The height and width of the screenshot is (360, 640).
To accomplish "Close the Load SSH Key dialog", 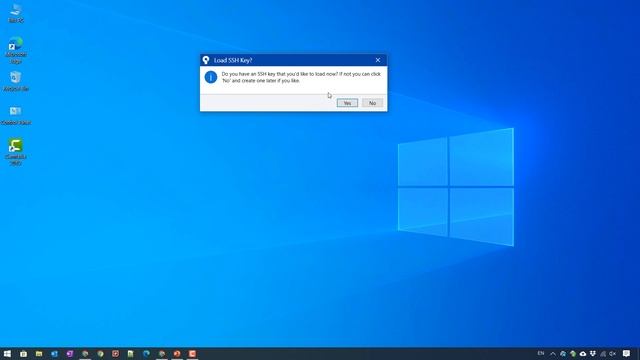I will point(378,60).
